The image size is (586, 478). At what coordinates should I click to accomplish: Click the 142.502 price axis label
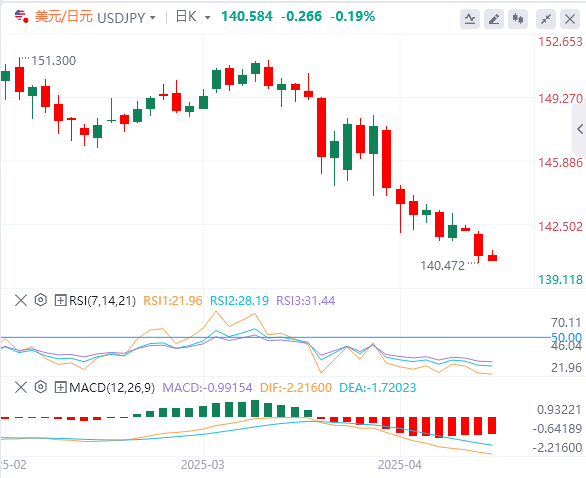click(560, 226)
